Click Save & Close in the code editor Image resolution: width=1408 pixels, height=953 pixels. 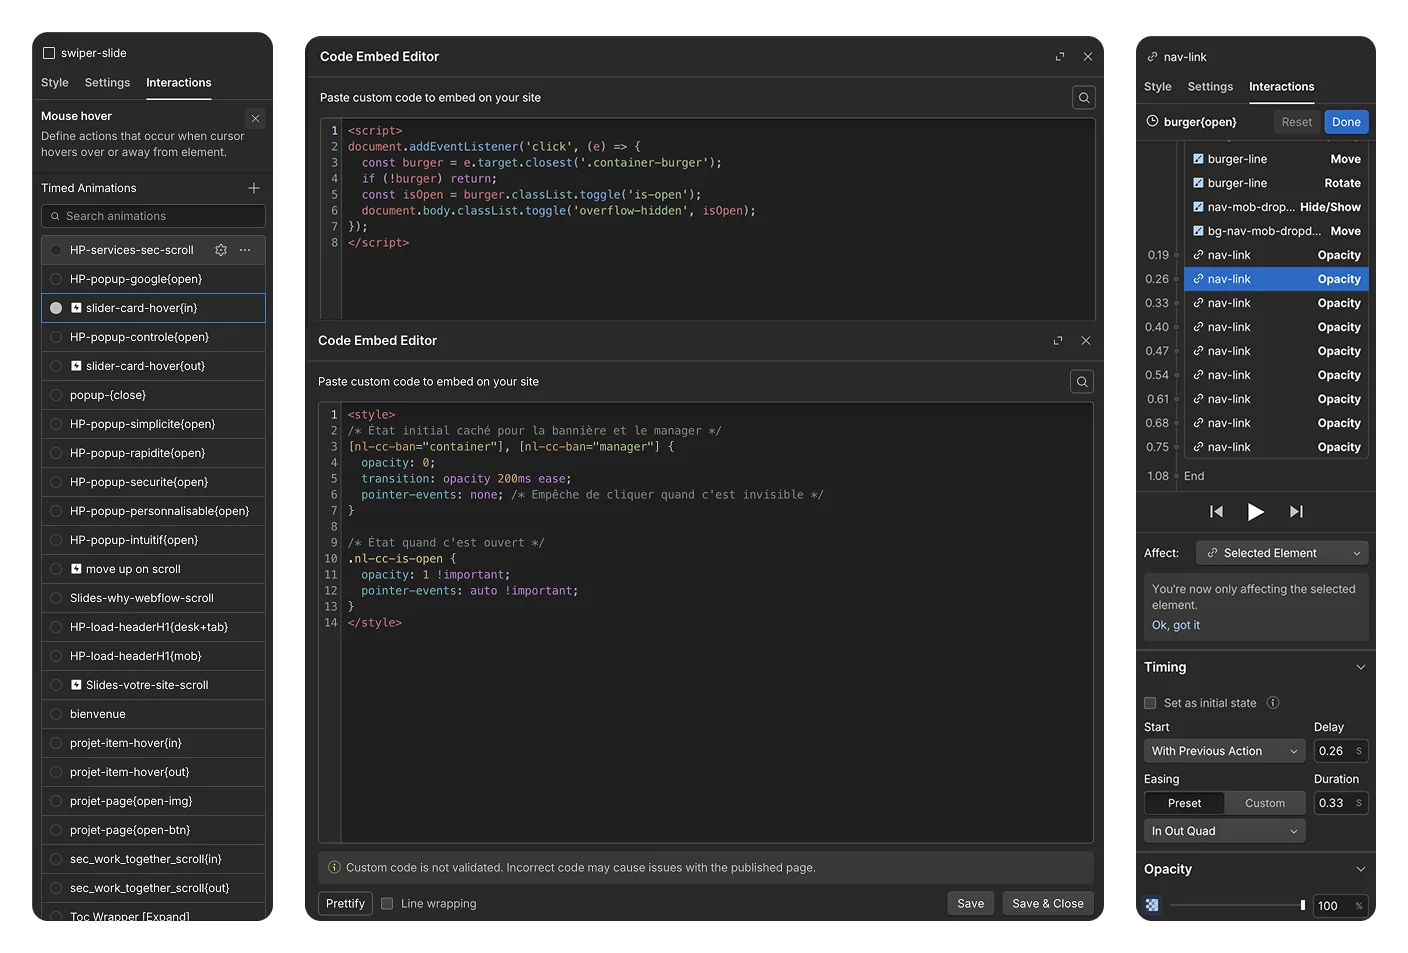1047,903
